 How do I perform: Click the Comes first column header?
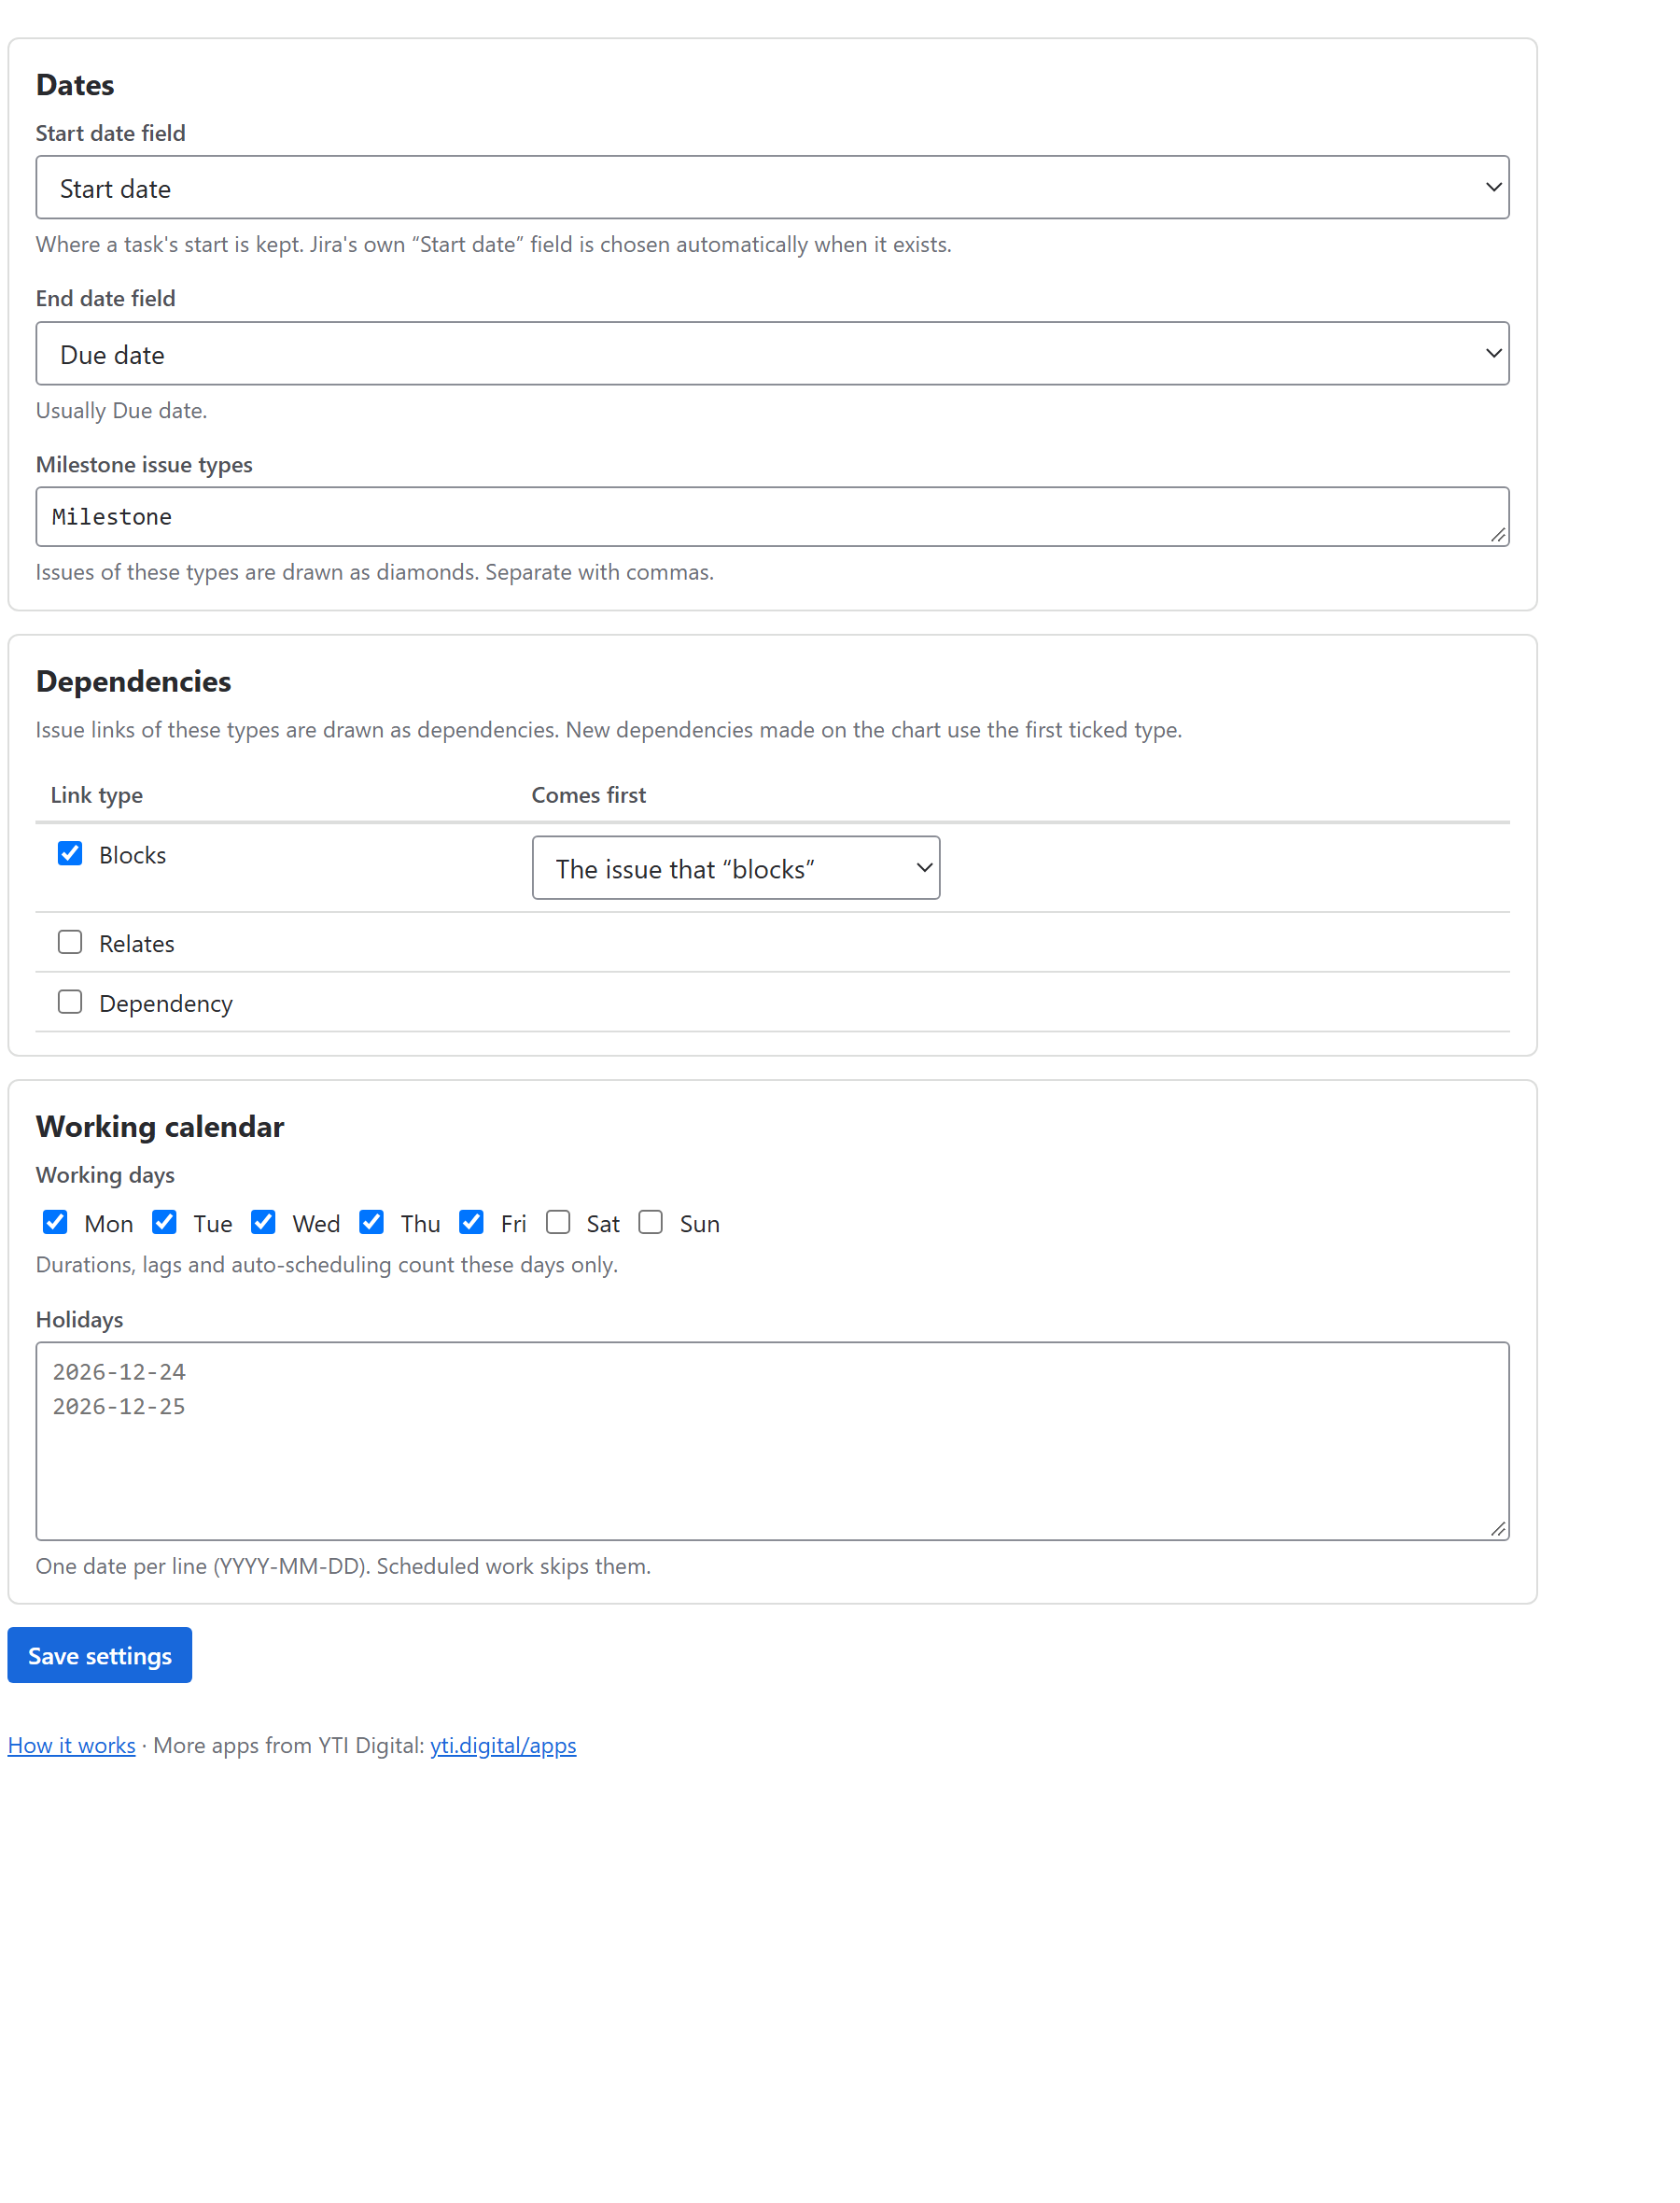(588, 795)
